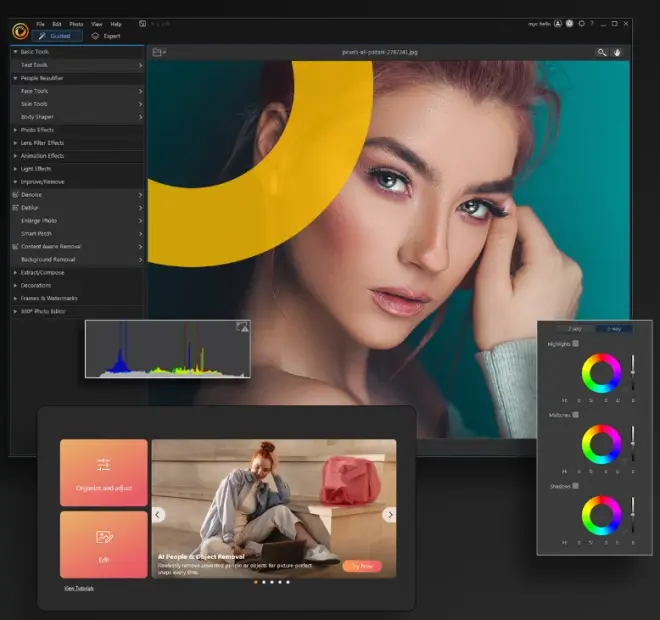Open the settings gear icon in title bar
Image resolution: width=660 pixels, height=620 pixels.
coord(582,23)
